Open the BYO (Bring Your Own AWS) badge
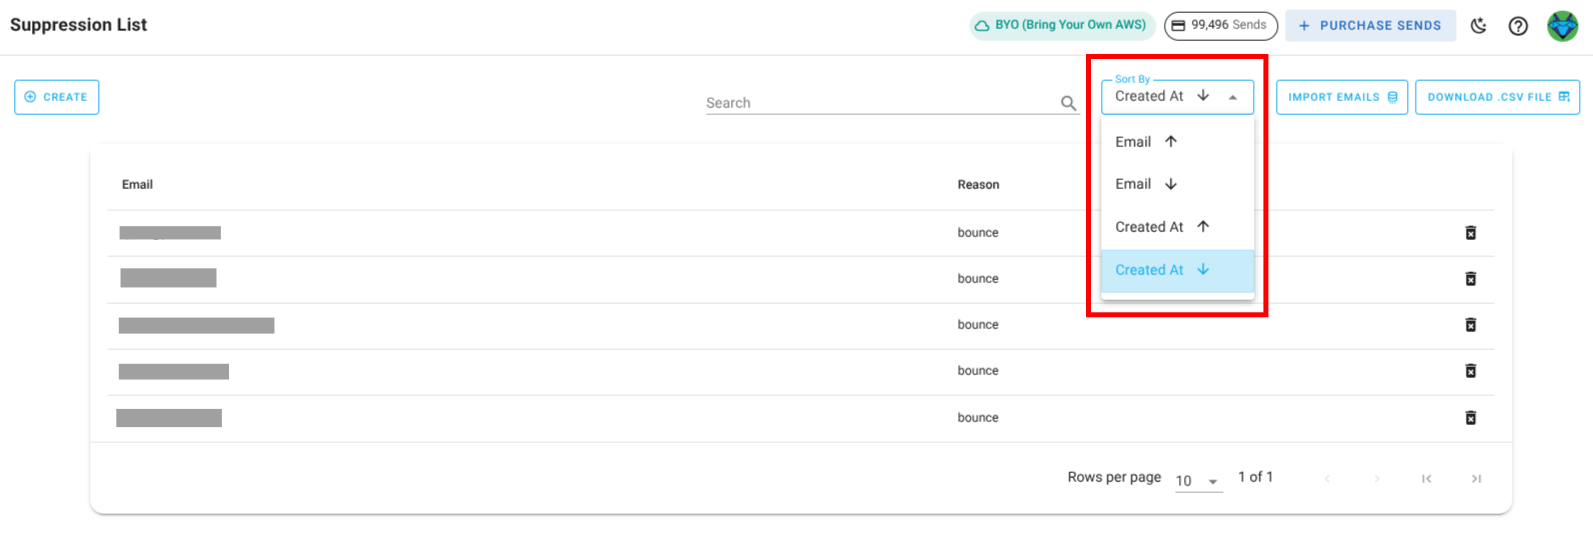The height and width of the screenshot is (548, 1593). pos(1062,25)
